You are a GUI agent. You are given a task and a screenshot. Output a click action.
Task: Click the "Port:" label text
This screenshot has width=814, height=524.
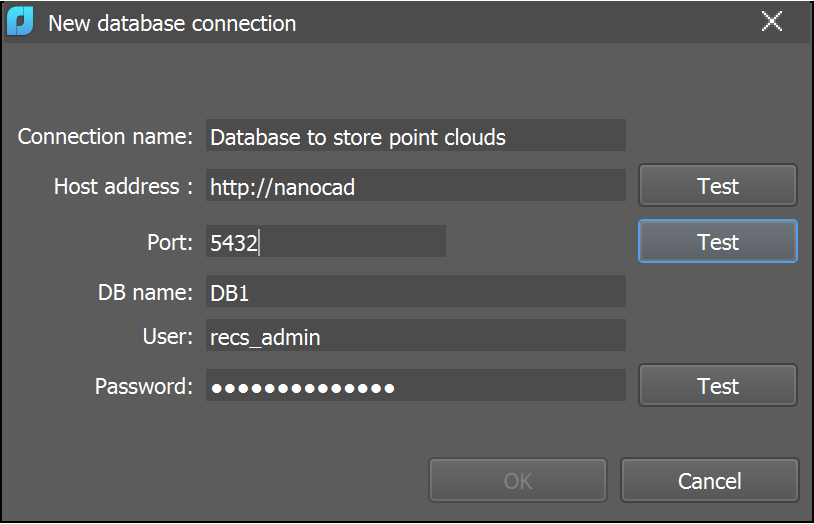168,242
